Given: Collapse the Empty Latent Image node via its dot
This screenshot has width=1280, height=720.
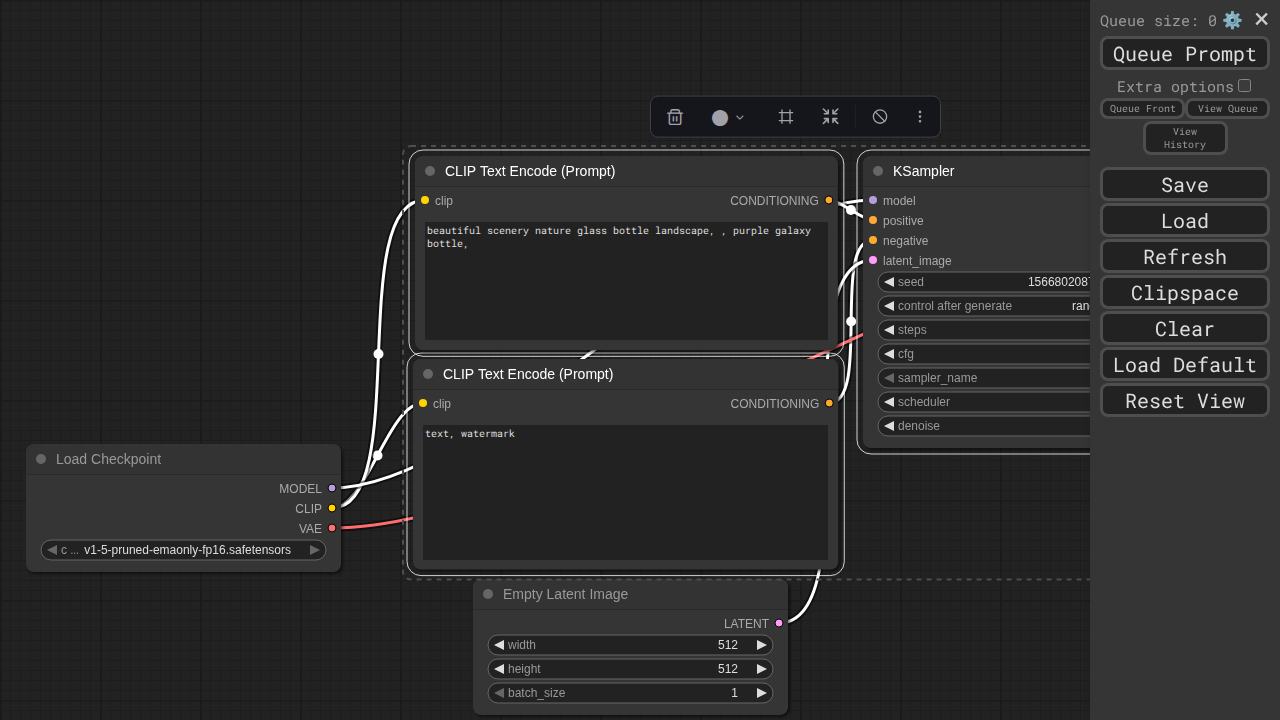Looking at the screenshot, I should pyautogui.click(x=488, y=594).
